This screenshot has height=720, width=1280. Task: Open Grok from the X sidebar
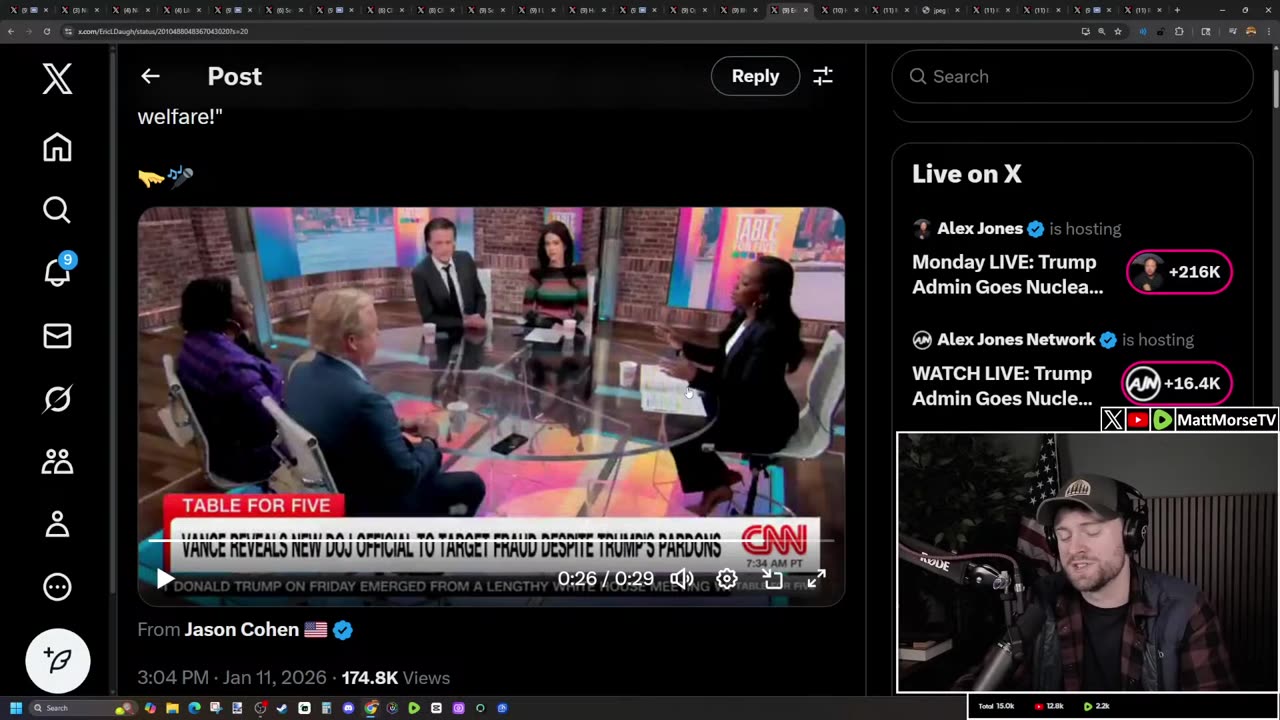coord(57,399)
